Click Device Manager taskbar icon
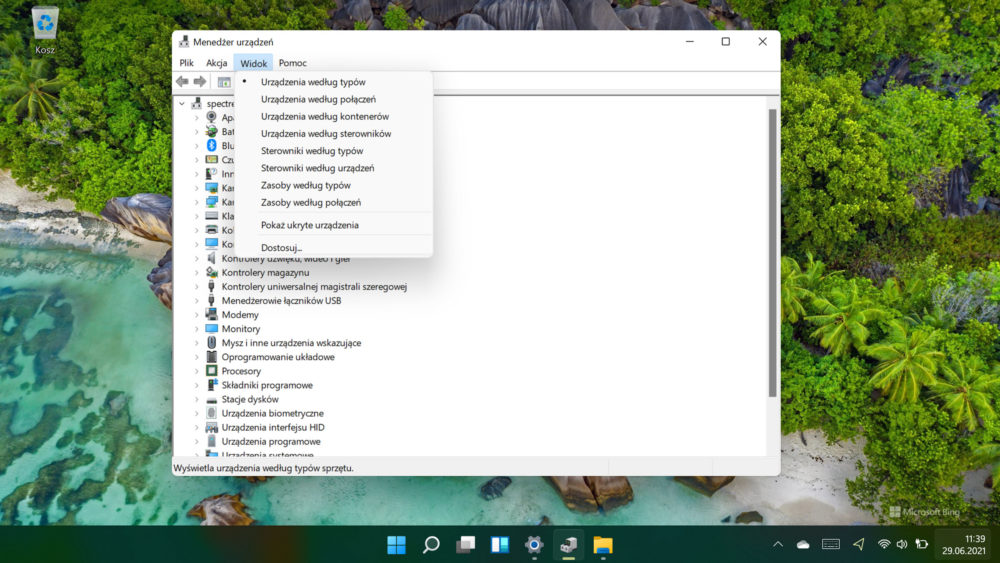Viewport: 1000px width, 563px height. (x=568, y=545)
